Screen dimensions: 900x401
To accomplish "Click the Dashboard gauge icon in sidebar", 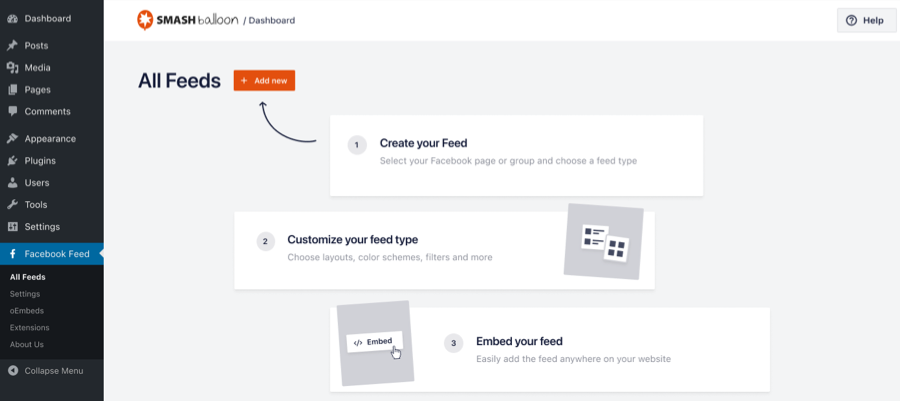I will [12, 19].
